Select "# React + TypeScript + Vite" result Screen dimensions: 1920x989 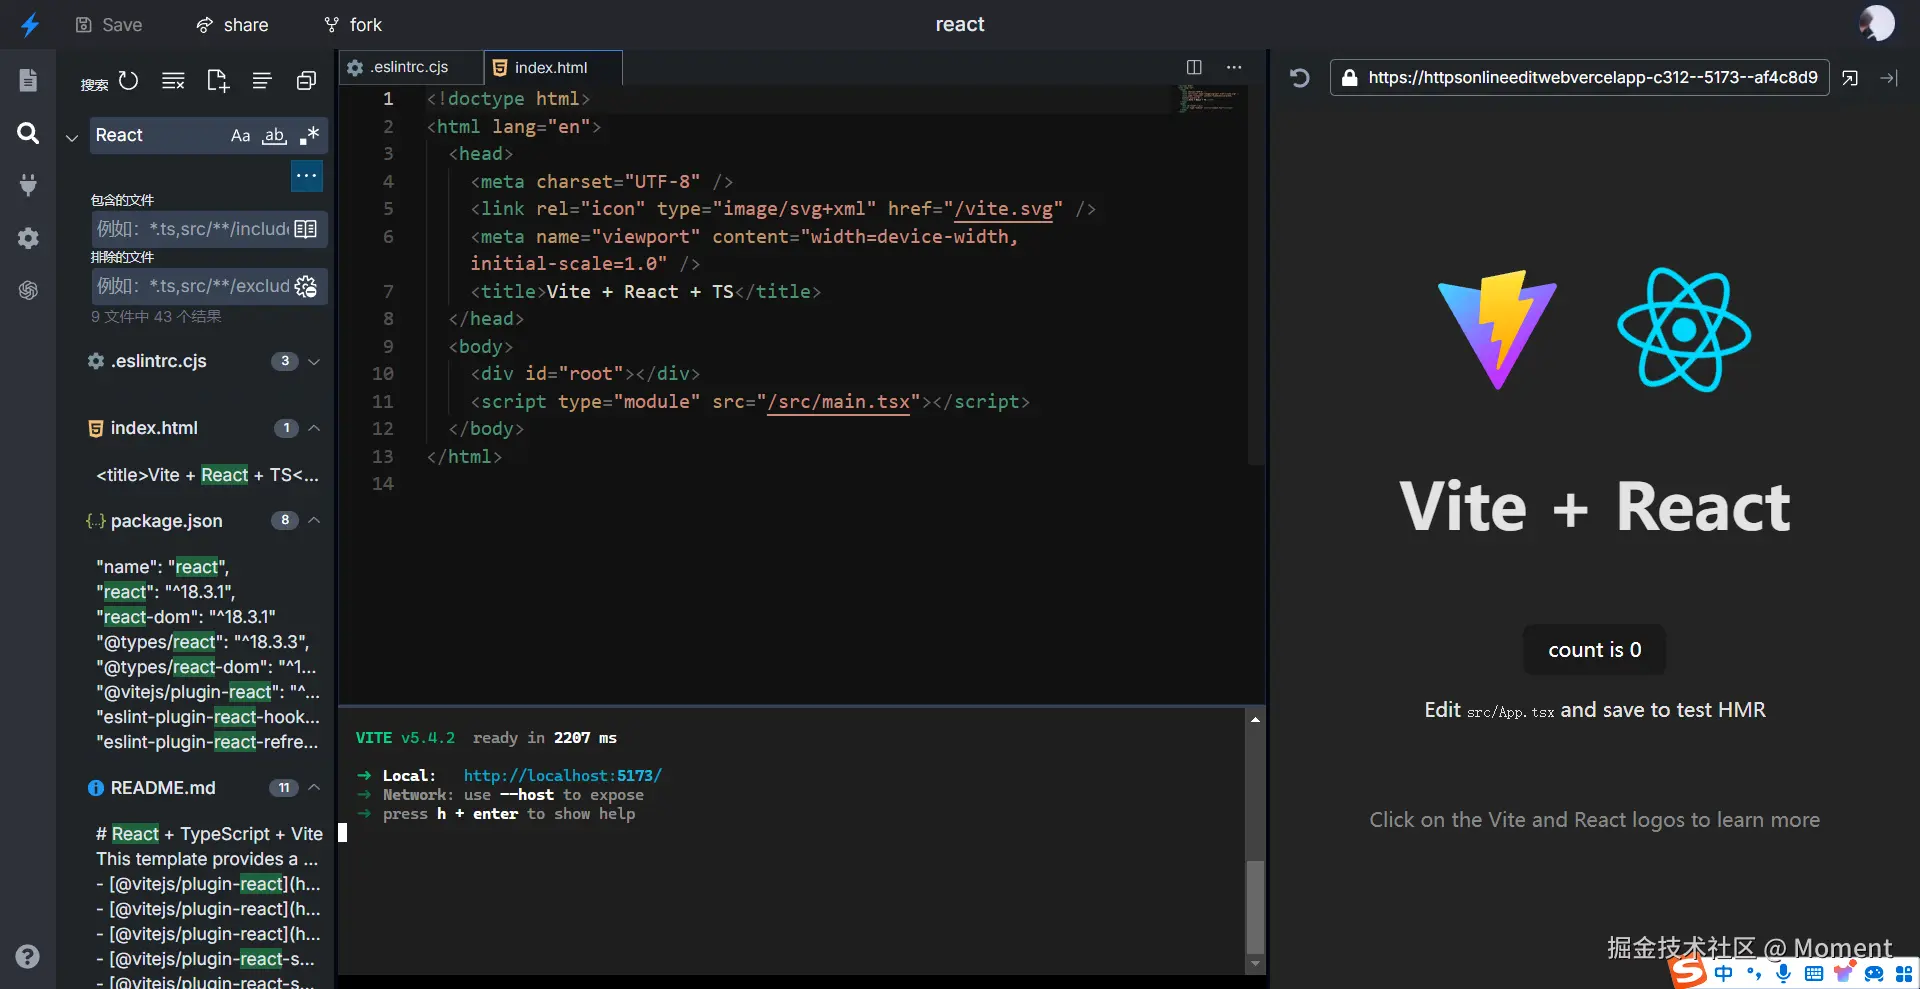(209, 834)
